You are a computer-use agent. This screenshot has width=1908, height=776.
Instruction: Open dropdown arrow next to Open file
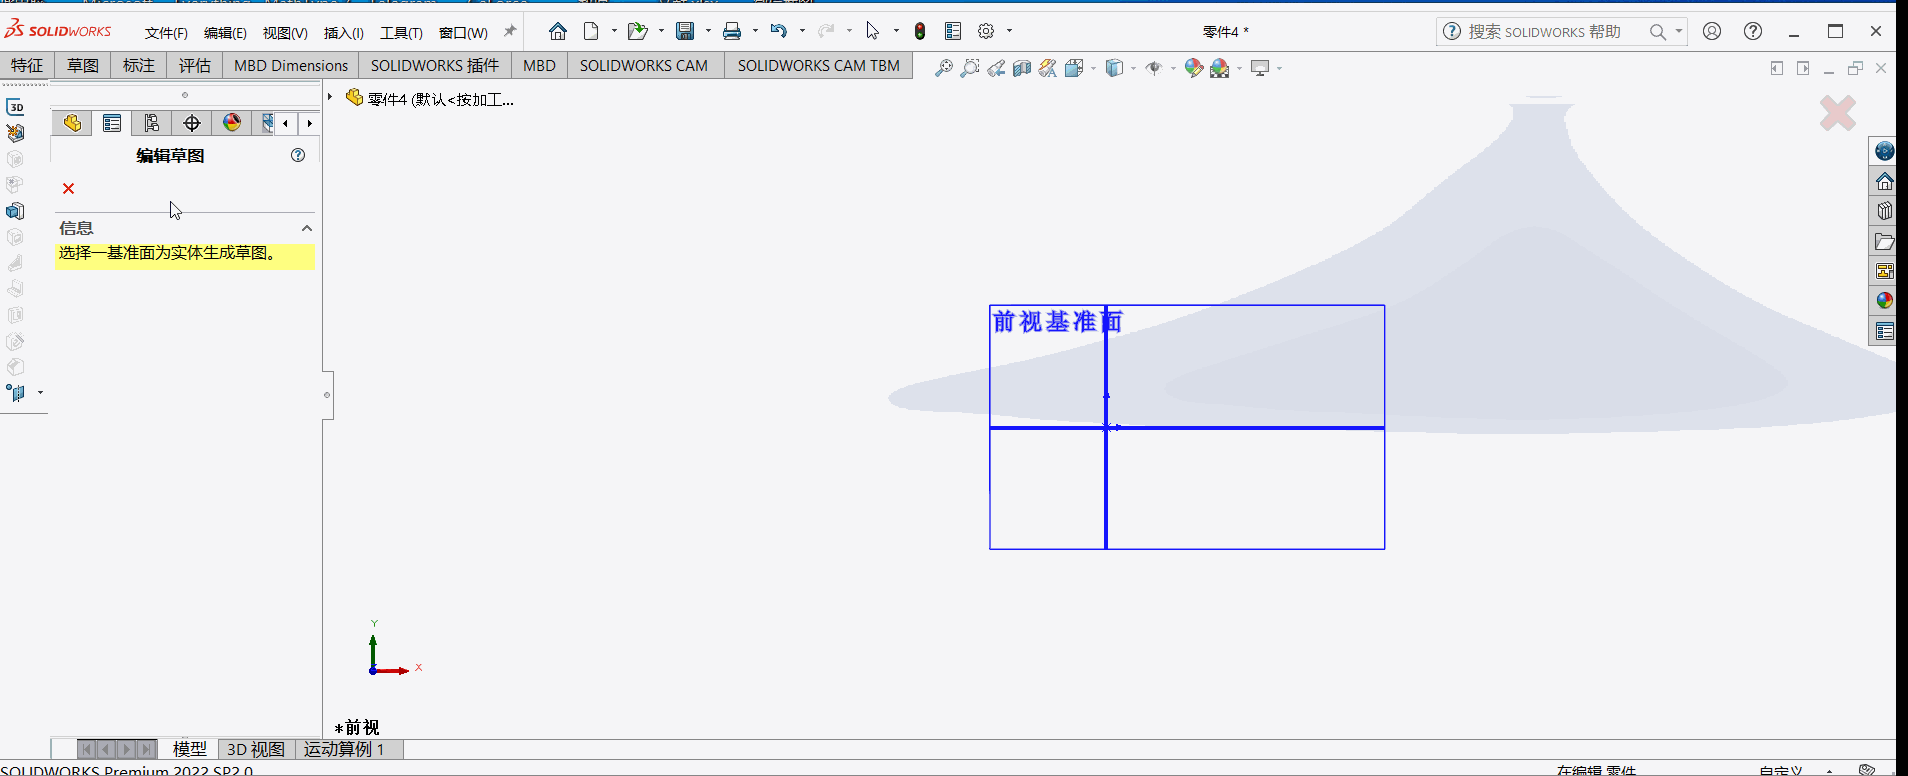point(661,31)
